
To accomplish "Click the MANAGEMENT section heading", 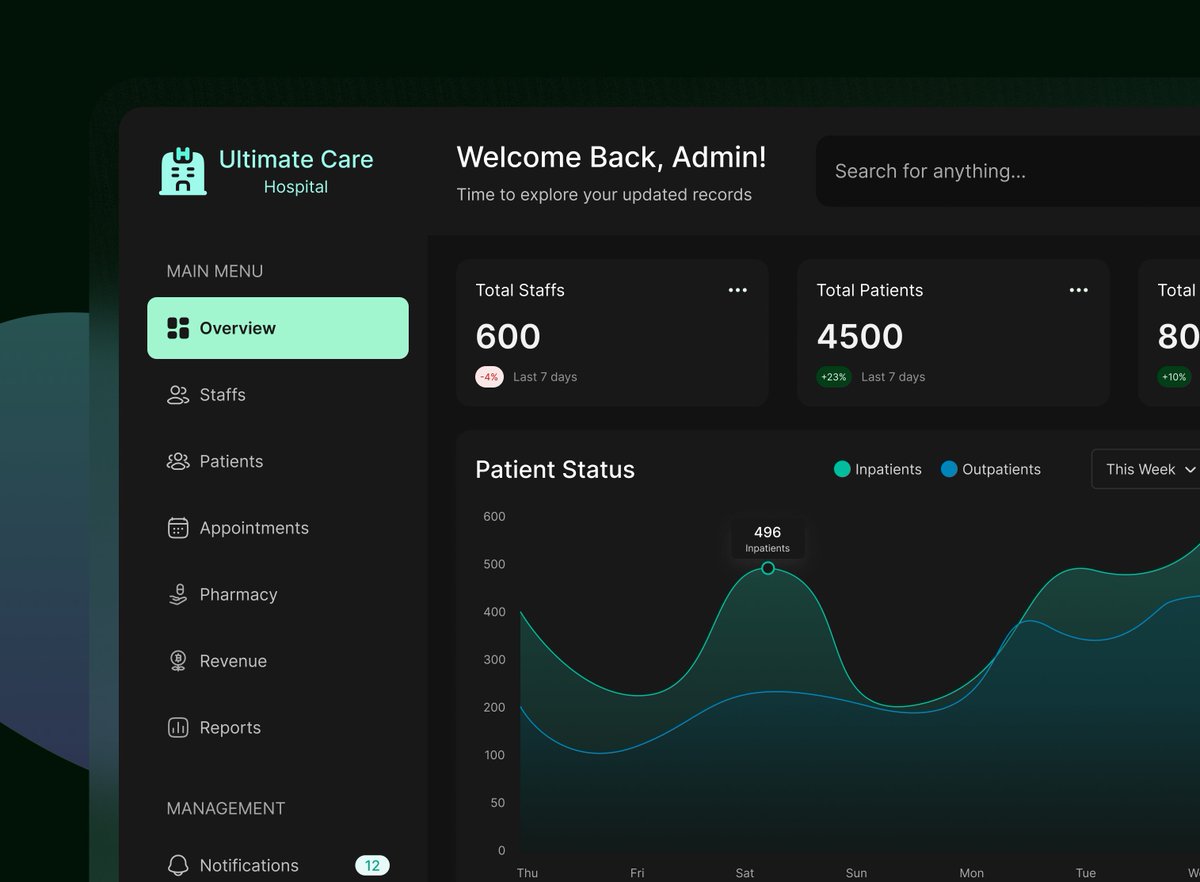I will click(x=226, y=808).
